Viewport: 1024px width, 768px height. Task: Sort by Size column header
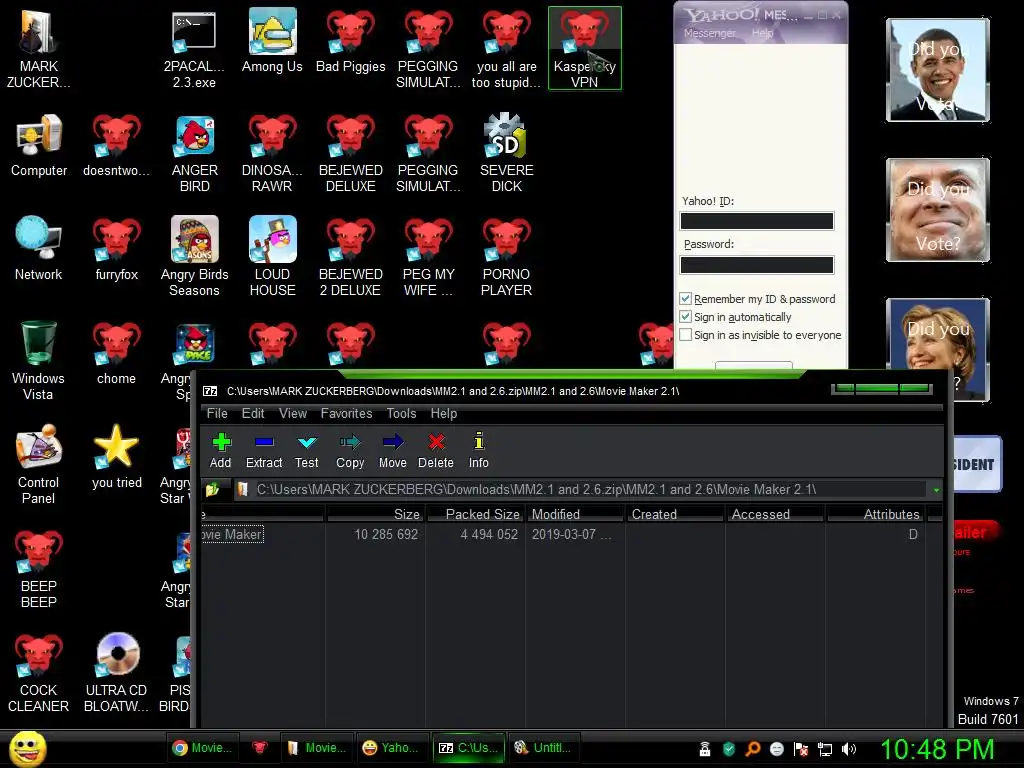pyautogui.click(x=376, y=514)
